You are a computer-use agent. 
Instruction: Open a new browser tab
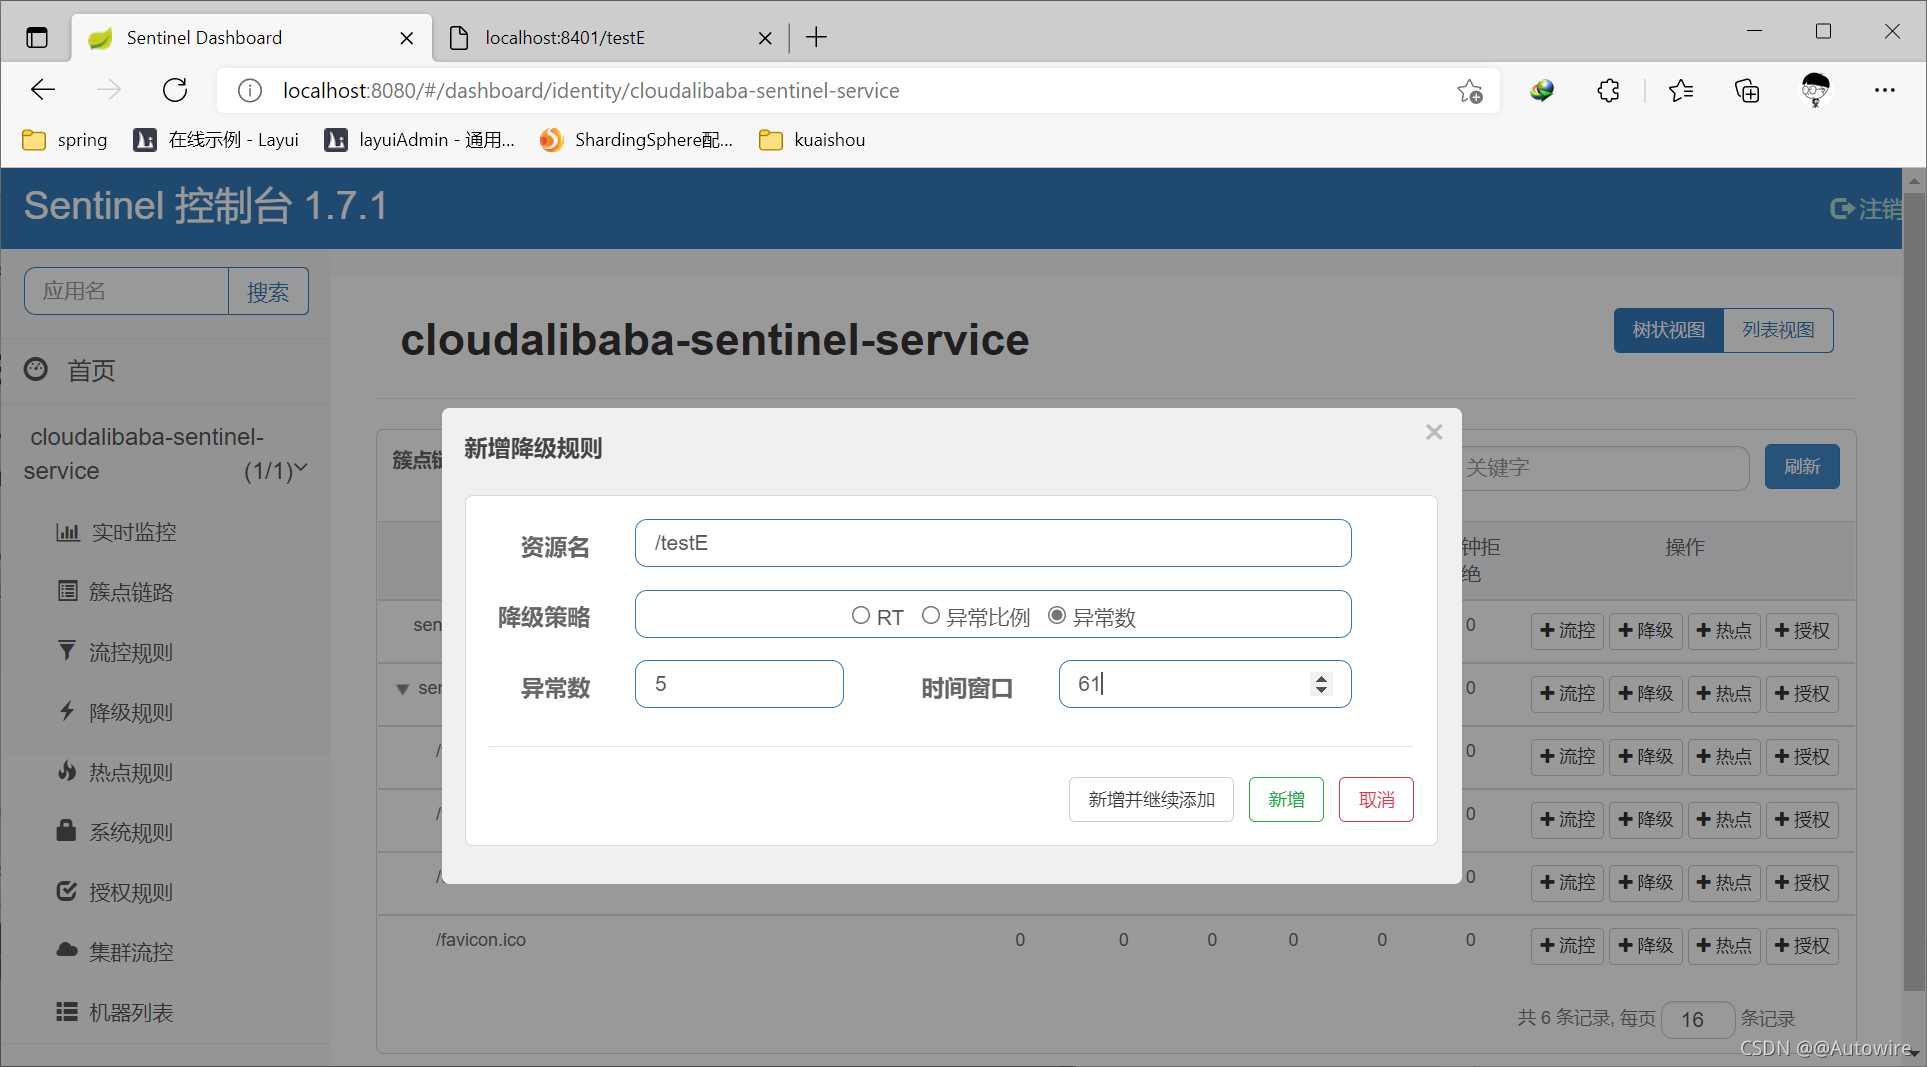point(816,38)
